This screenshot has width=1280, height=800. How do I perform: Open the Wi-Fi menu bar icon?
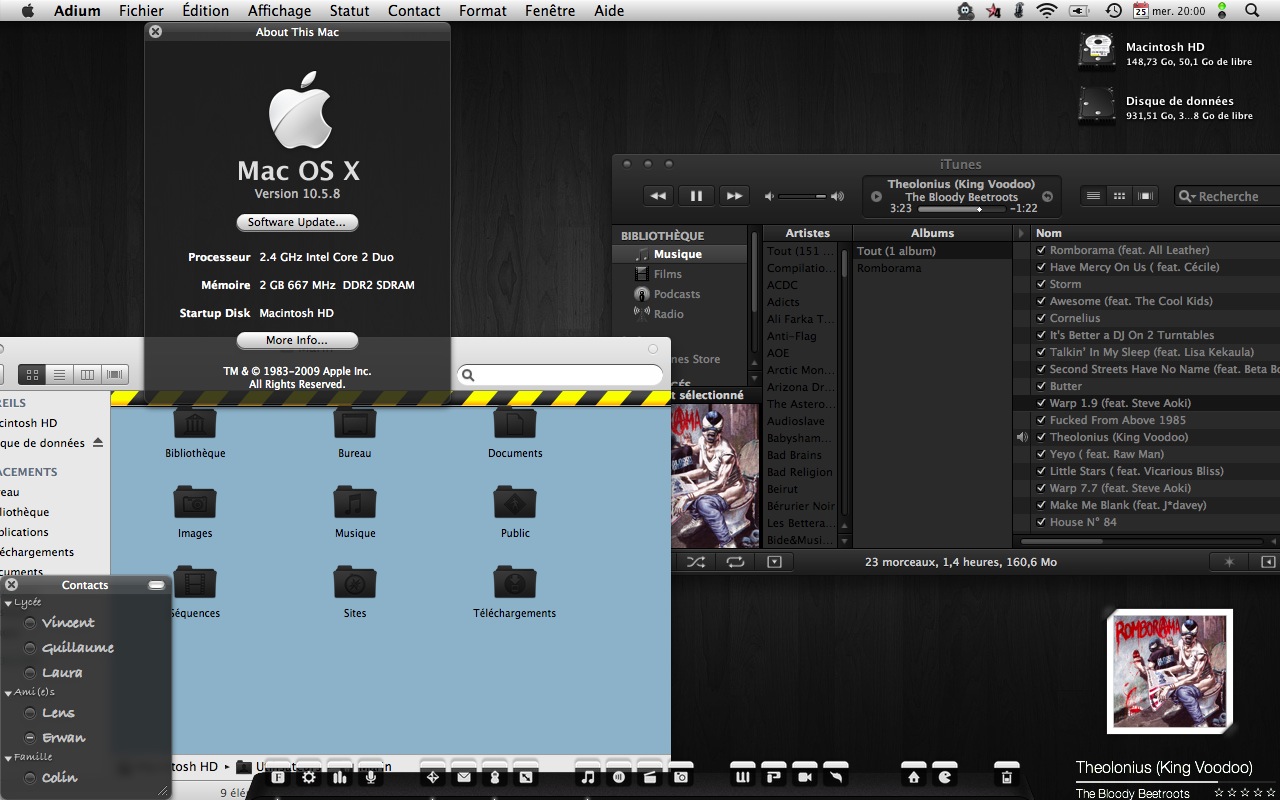click(x=1047, y=11)
